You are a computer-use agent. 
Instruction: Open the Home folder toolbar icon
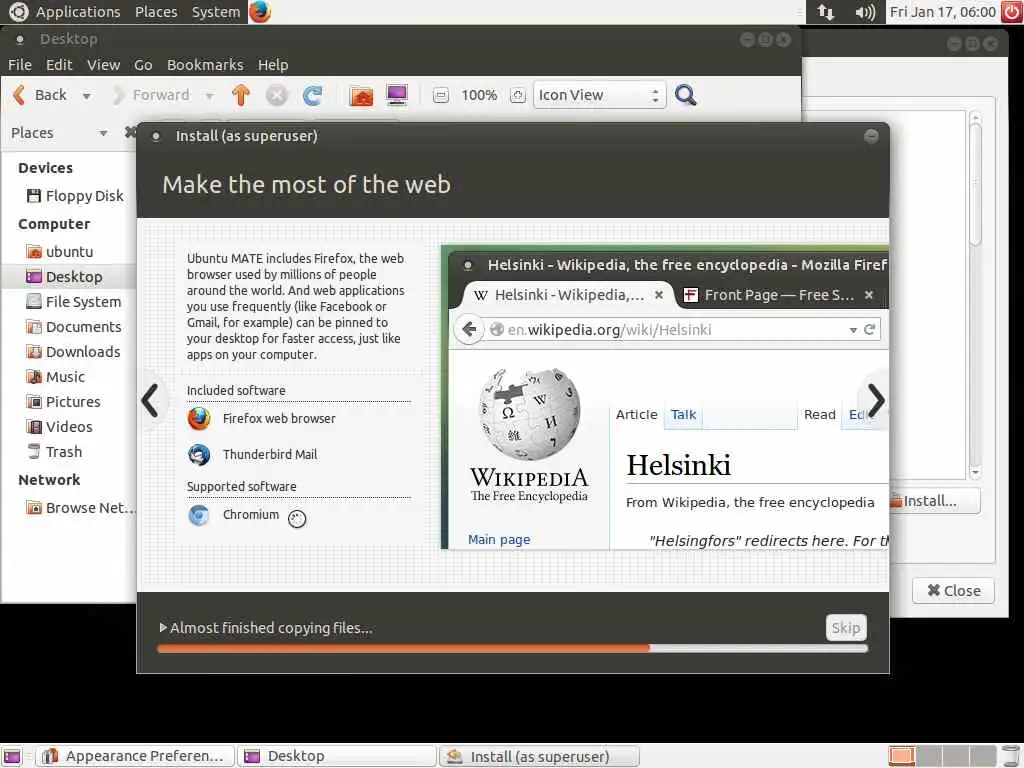coord(361,95)
